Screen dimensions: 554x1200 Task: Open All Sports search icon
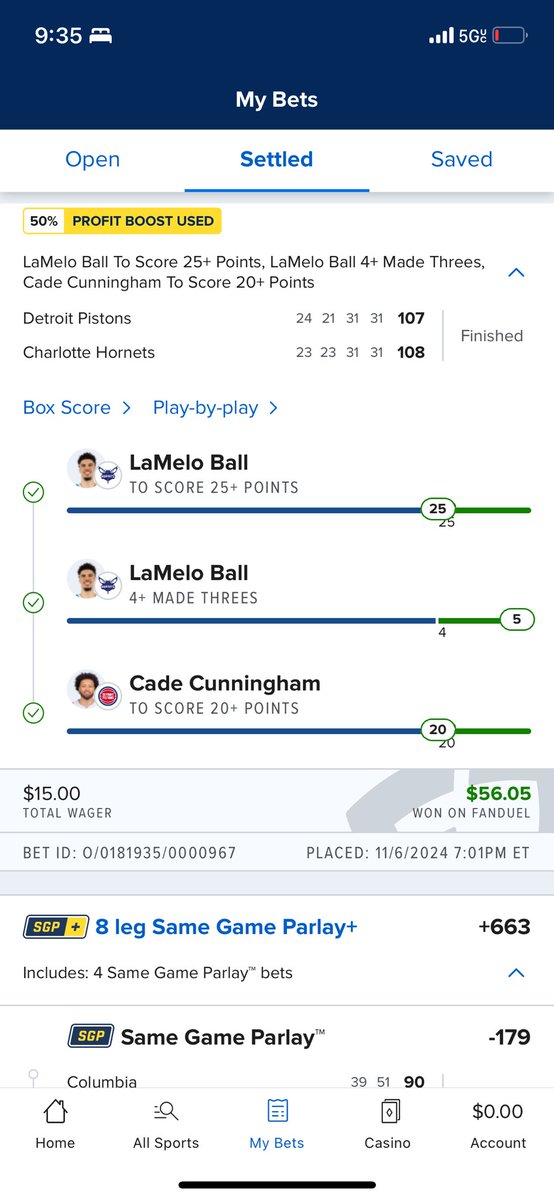point(166,1111)
